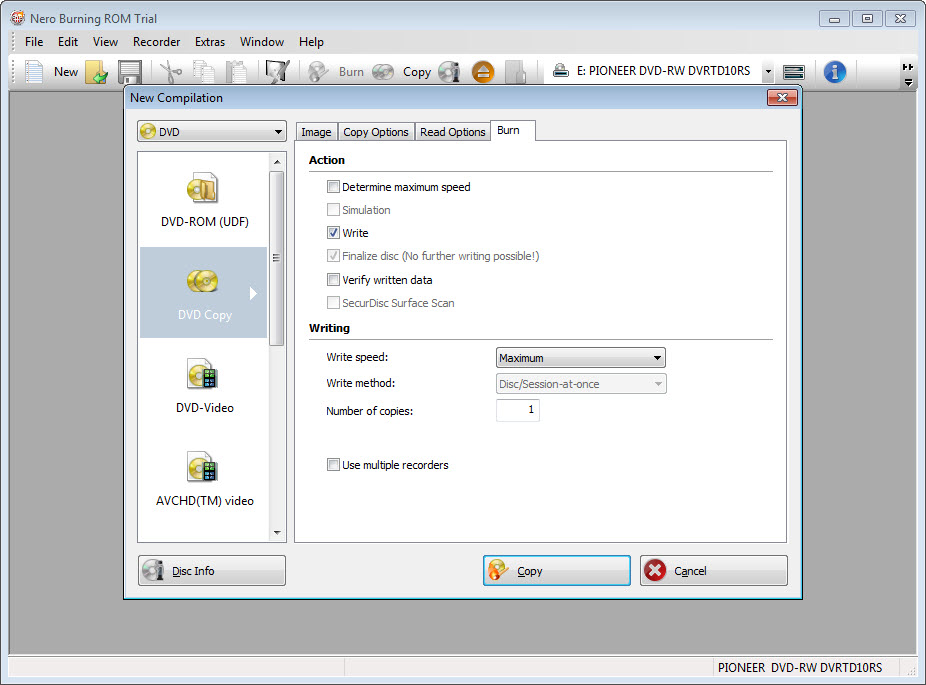Viewport: 926px width, 685px height.
Task: Click the Nero application icon in title bar
Action: 18,18
